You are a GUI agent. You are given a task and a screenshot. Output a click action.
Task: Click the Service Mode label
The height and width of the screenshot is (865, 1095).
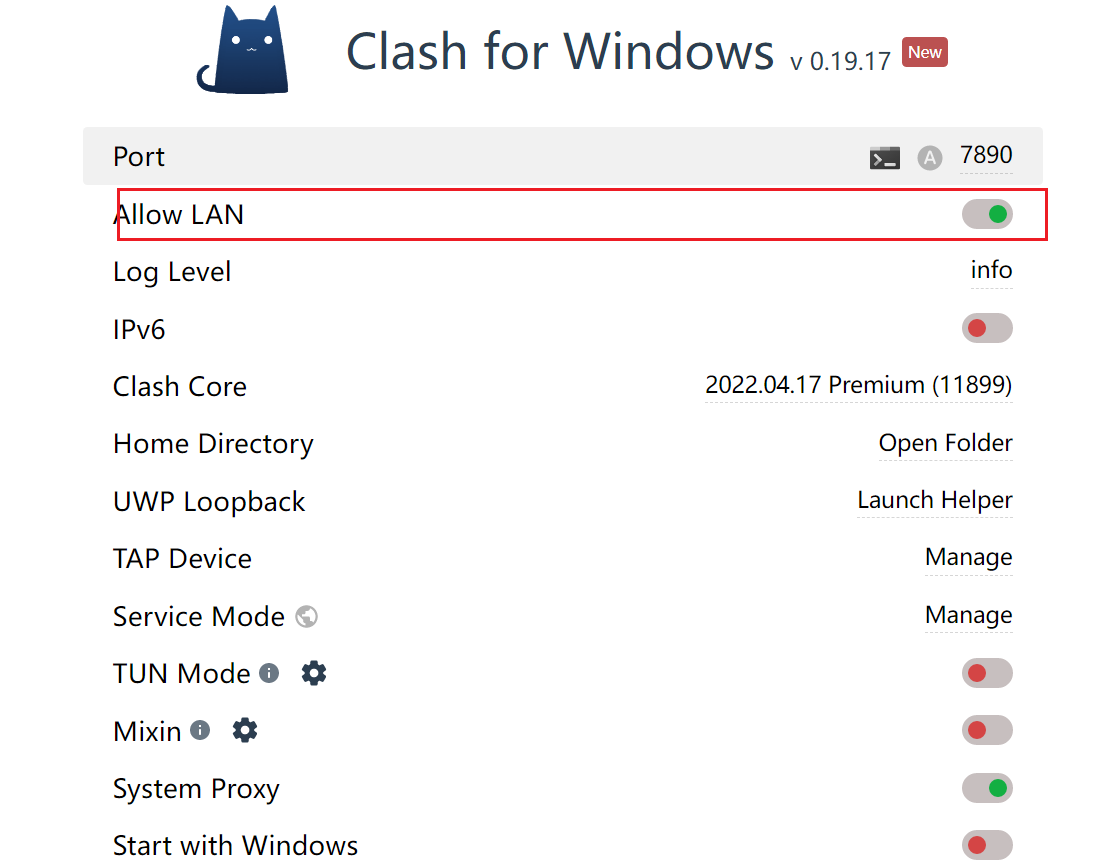coord(199,617)
